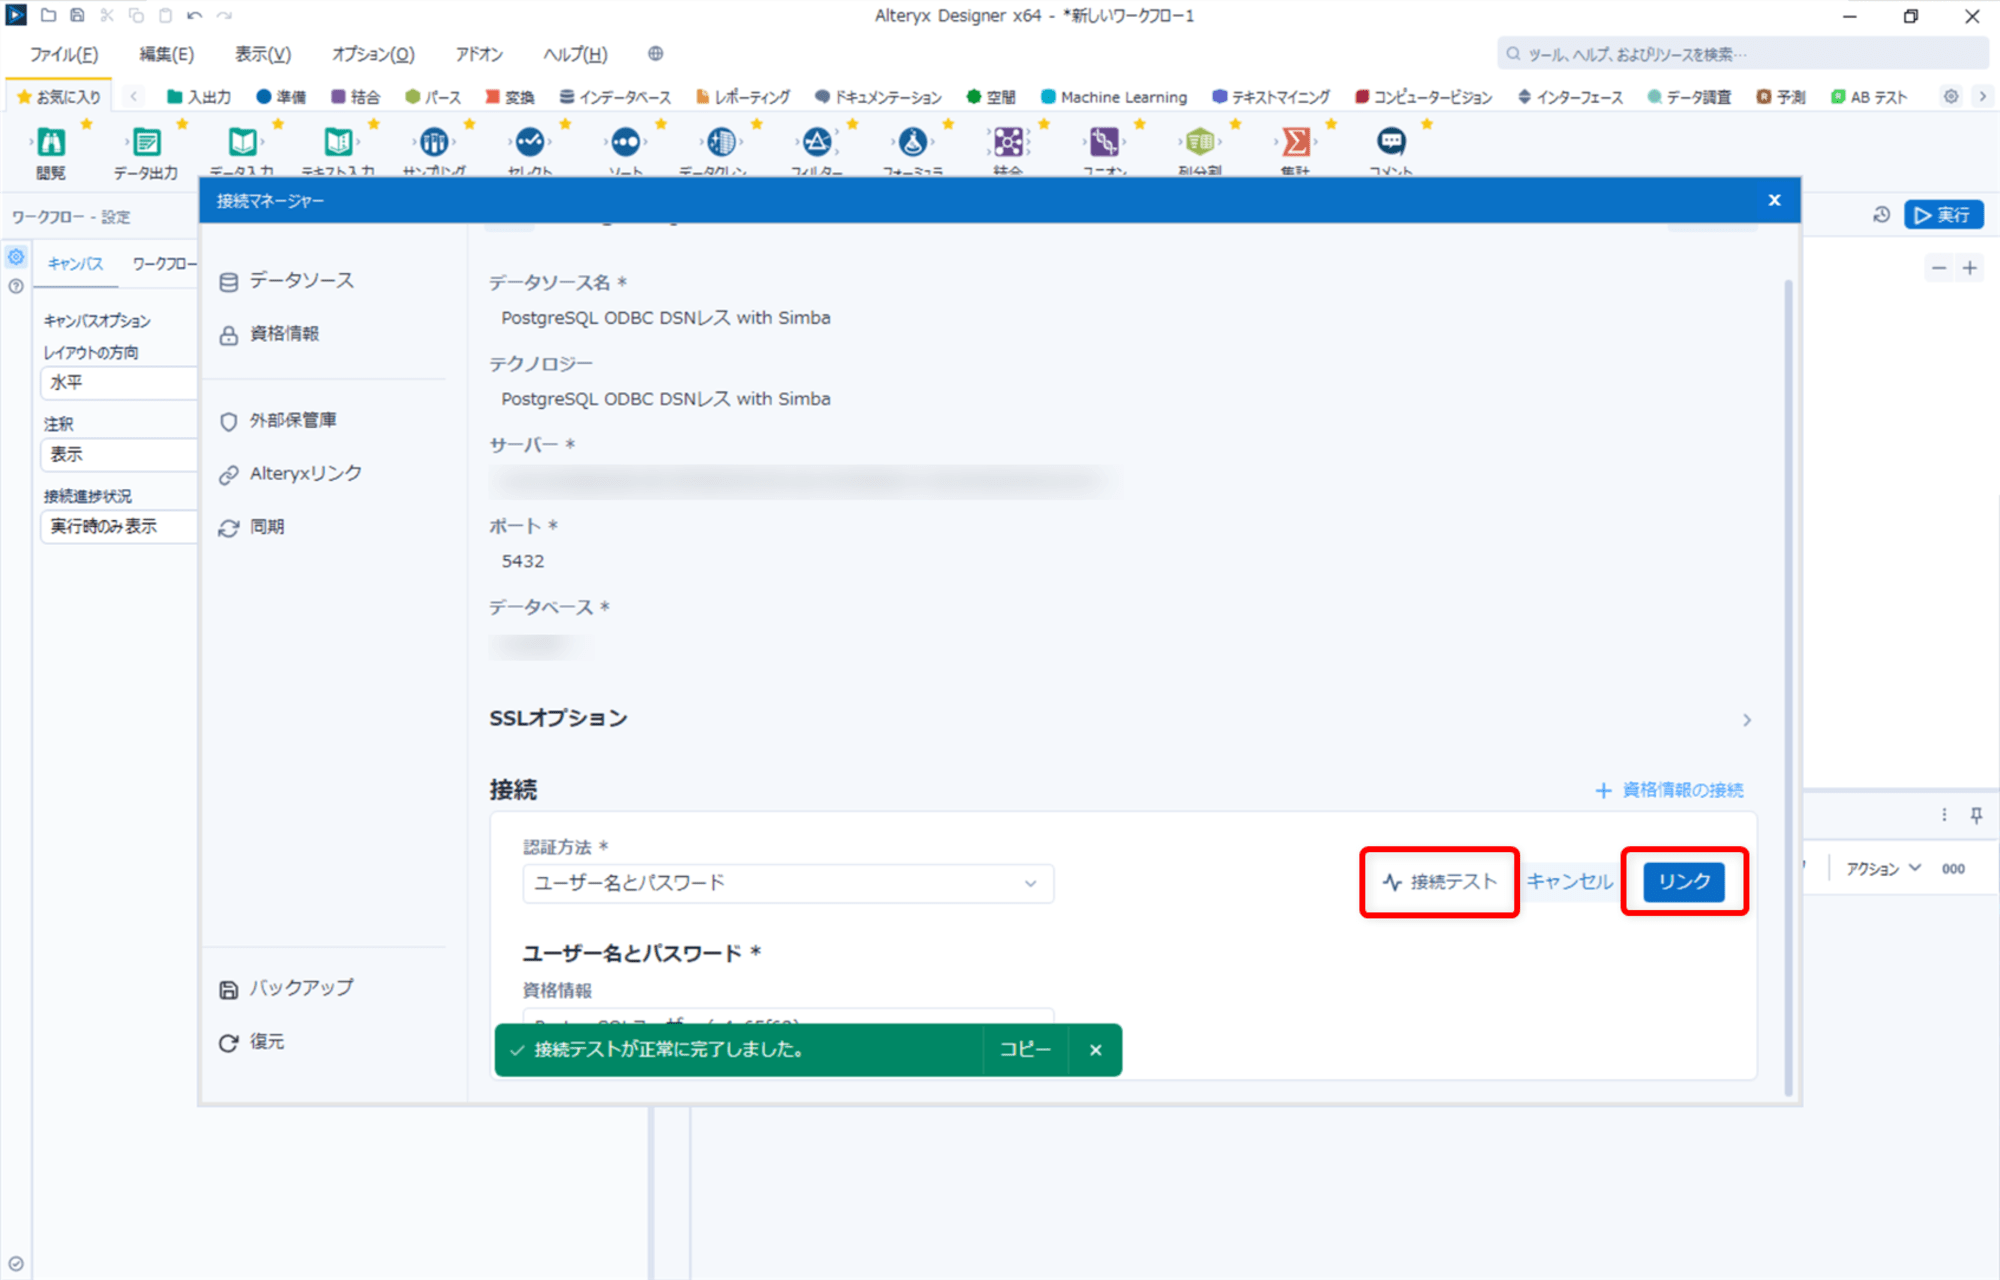
Task: Select the Join tool icon
Action: (x=1008, y=142)
